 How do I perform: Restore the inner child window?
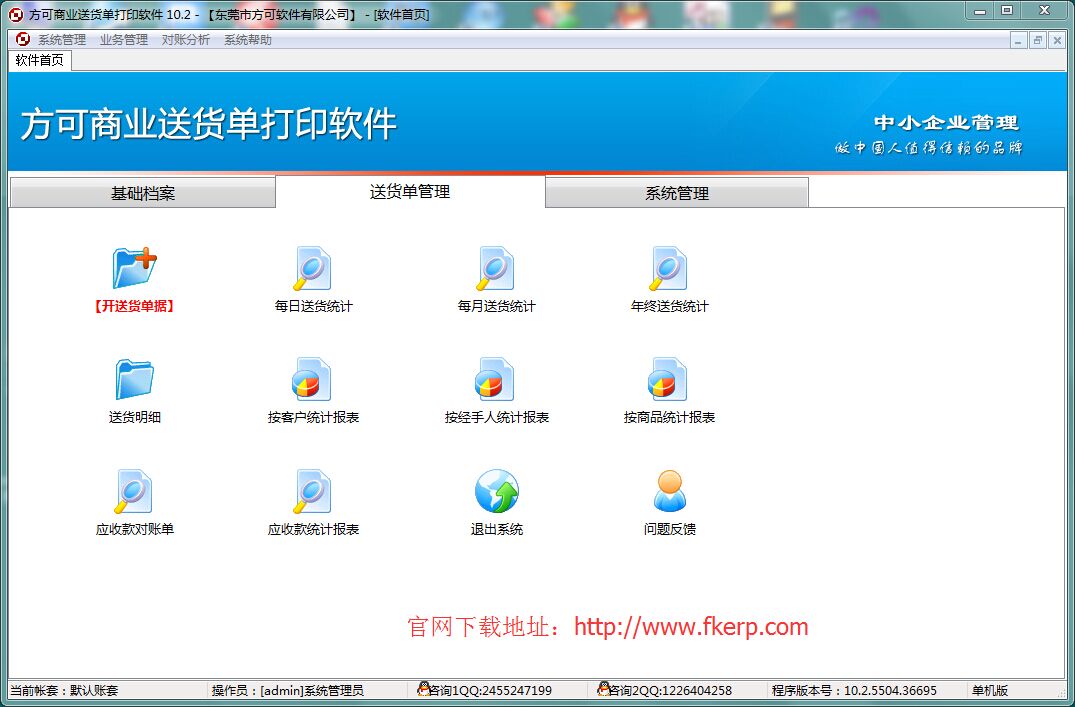point(1037,40)
